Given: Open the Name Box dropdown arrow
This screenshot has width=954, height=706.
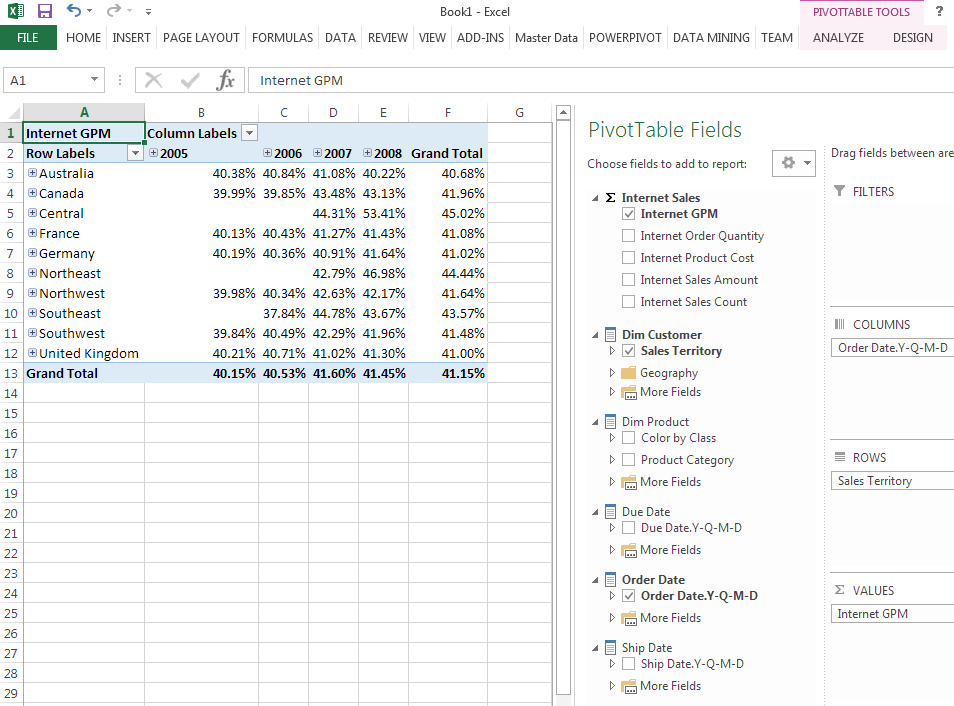Looking at the screenshot, I should coord(95,80).
